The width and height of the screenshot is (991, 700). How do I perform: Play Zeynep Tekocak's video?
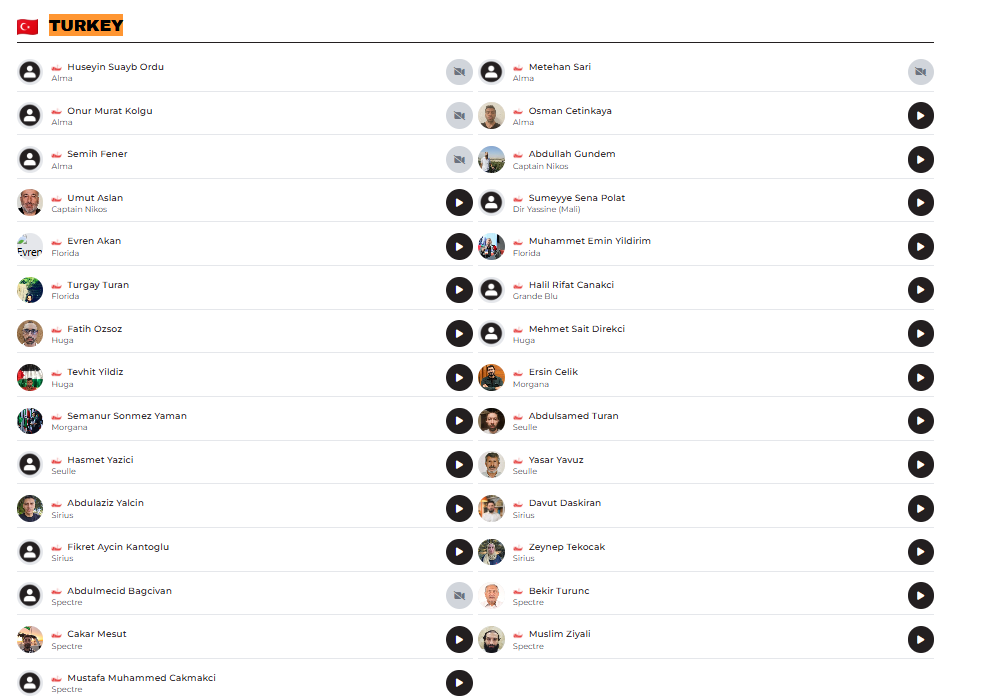pyautogui.click(x=921, y=552)
